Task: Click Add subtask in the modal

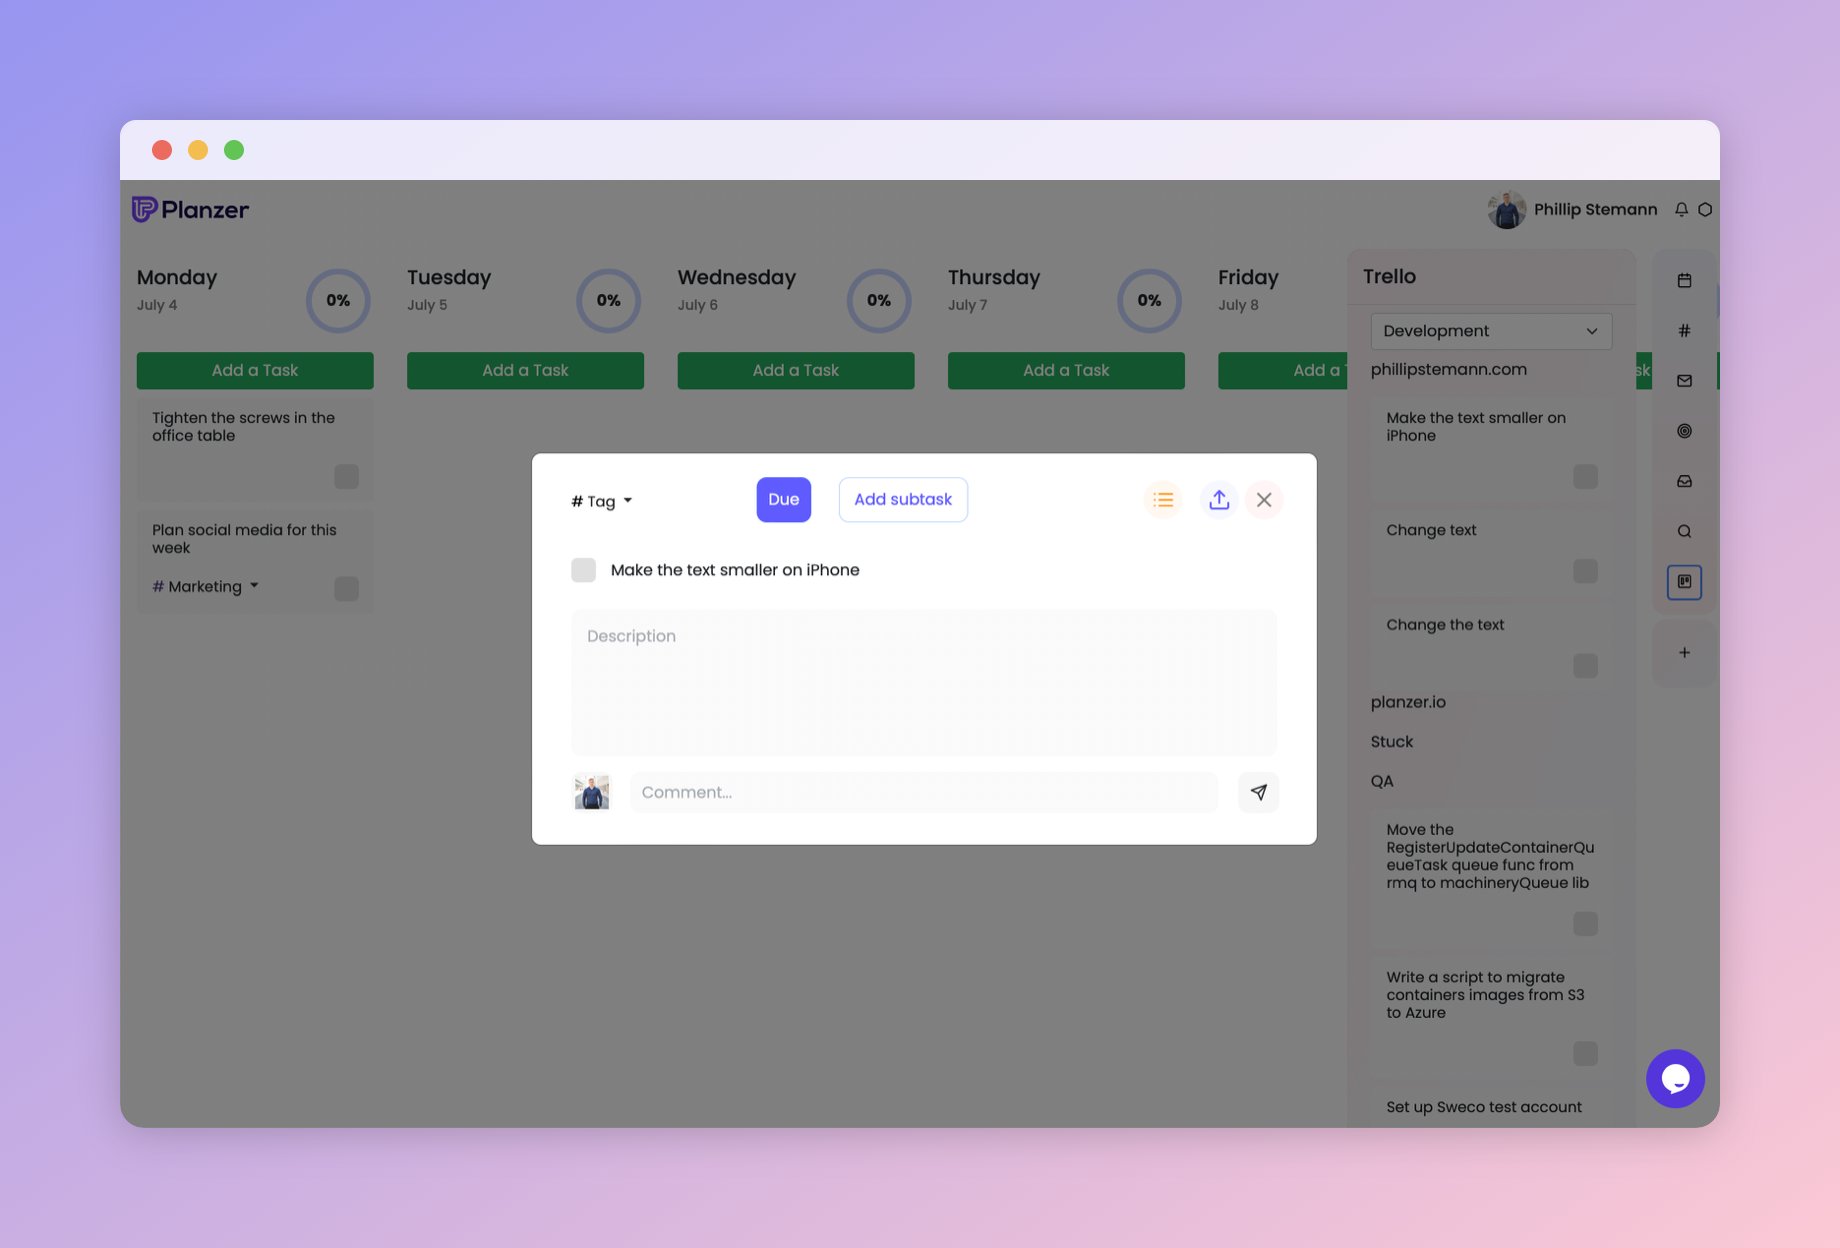Action: click(902, 499)
